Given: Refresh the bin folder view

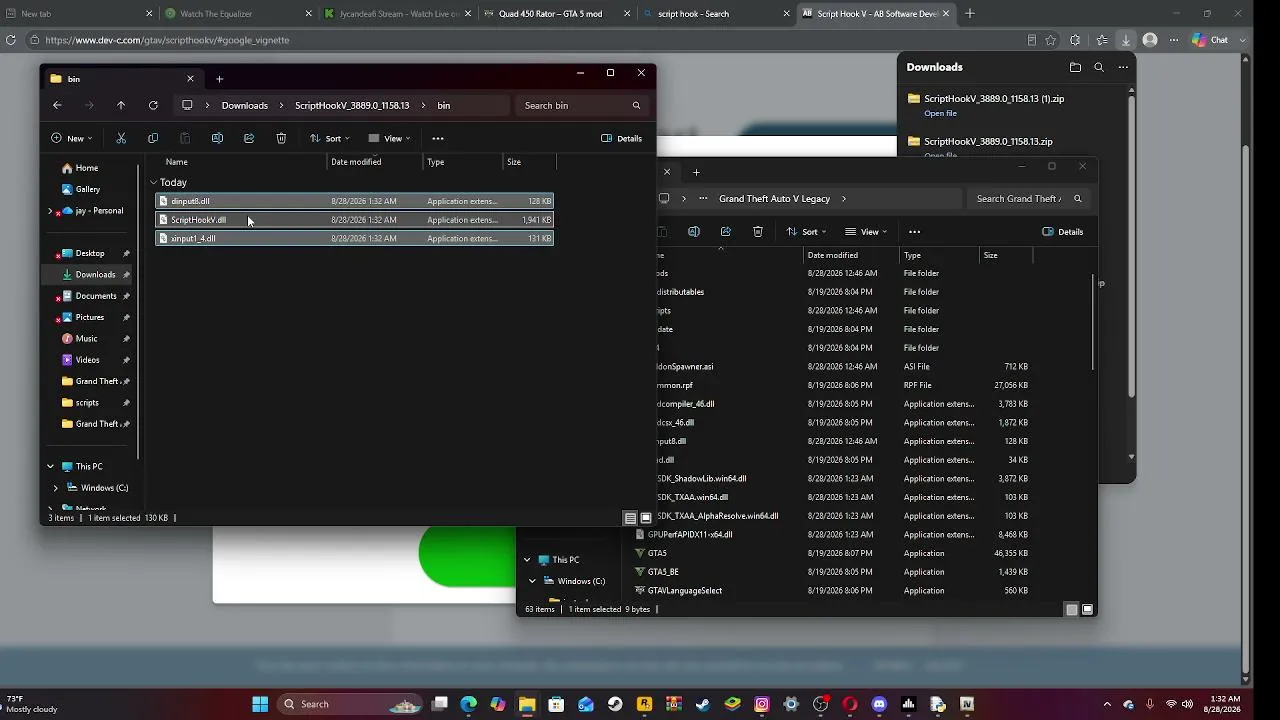Looking at the screenshot, I should (153, 105).
